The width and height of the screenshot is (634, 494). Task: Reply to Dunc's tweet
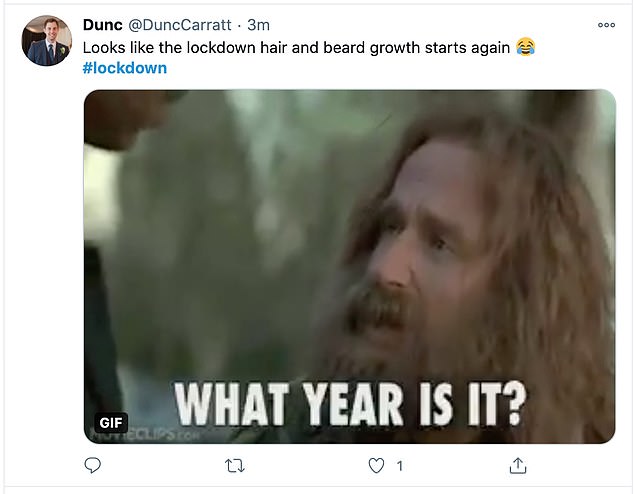93,466
